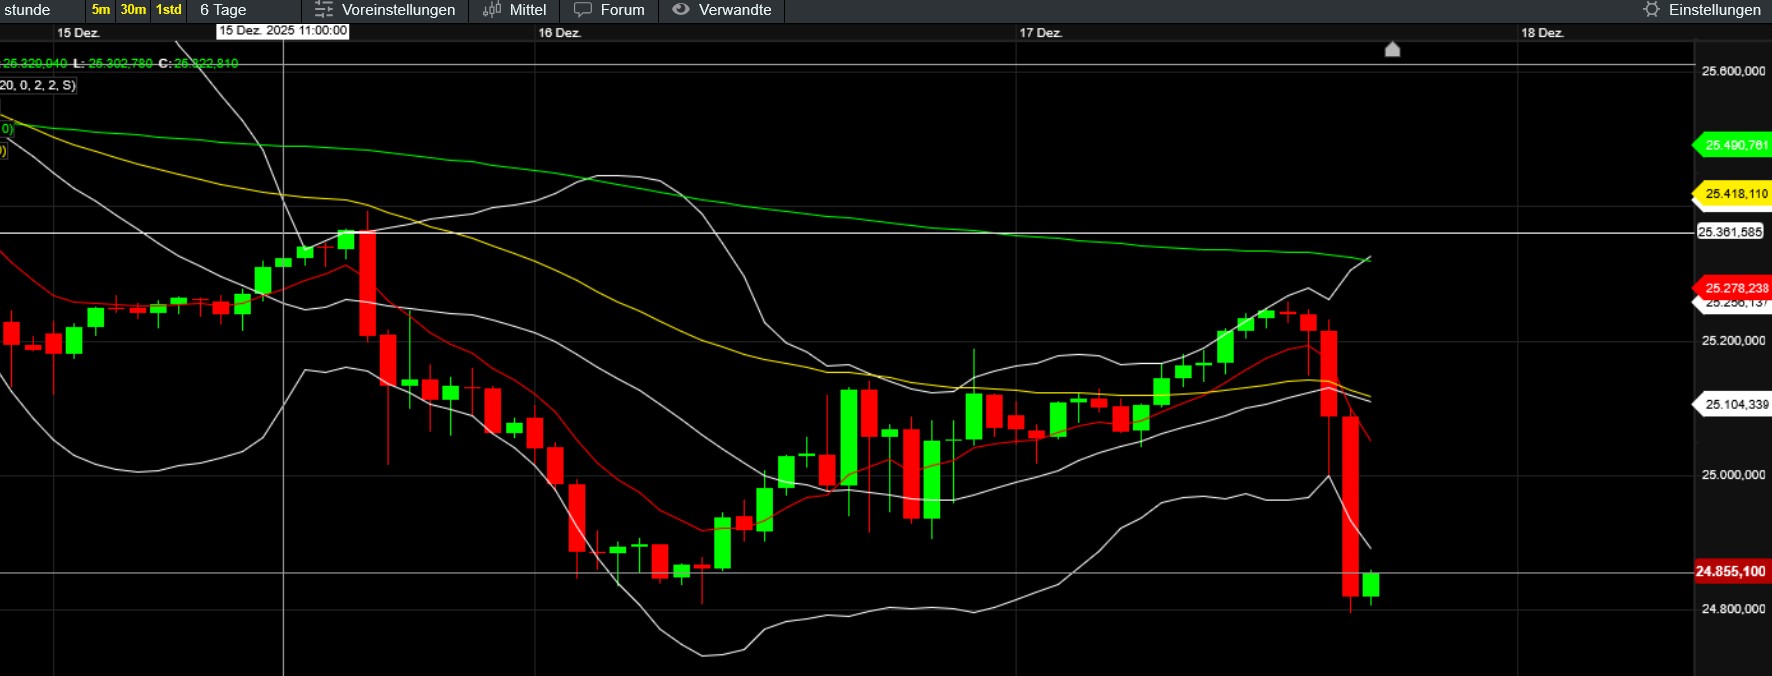This screenshot has height=676, width=1772.
Task: Click the 24.855,100 current price label
Action: (x=1731, y=572)
